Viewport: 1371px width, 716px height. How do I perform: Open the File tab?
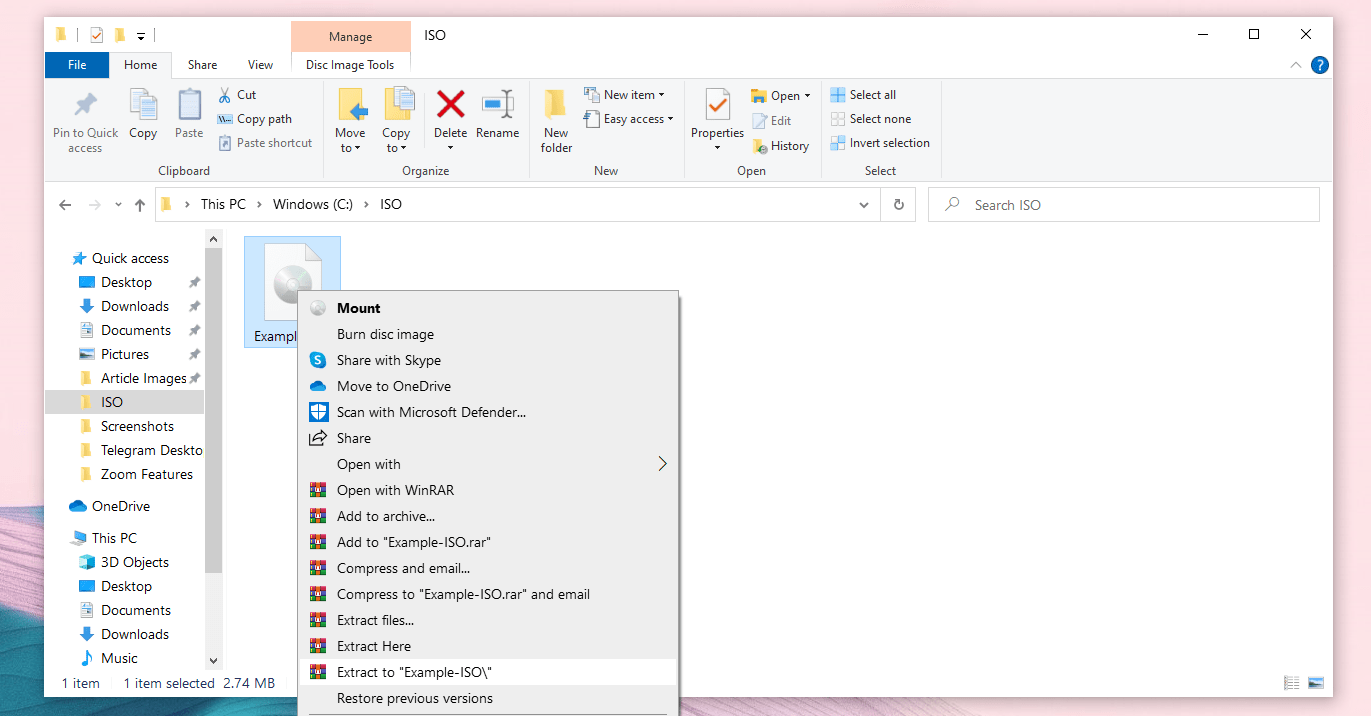[77, 65]
